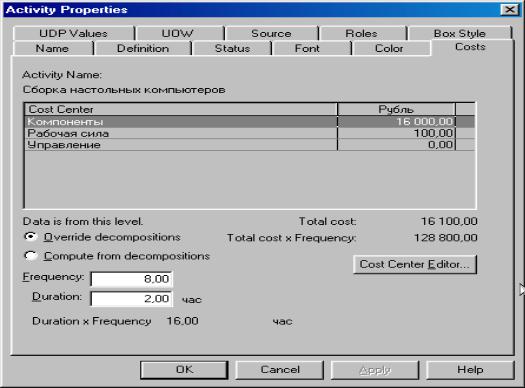Image resolution: width=525 pixels, height=388 pixels.
Task: Focus the Duration input field
Action: 132,299
